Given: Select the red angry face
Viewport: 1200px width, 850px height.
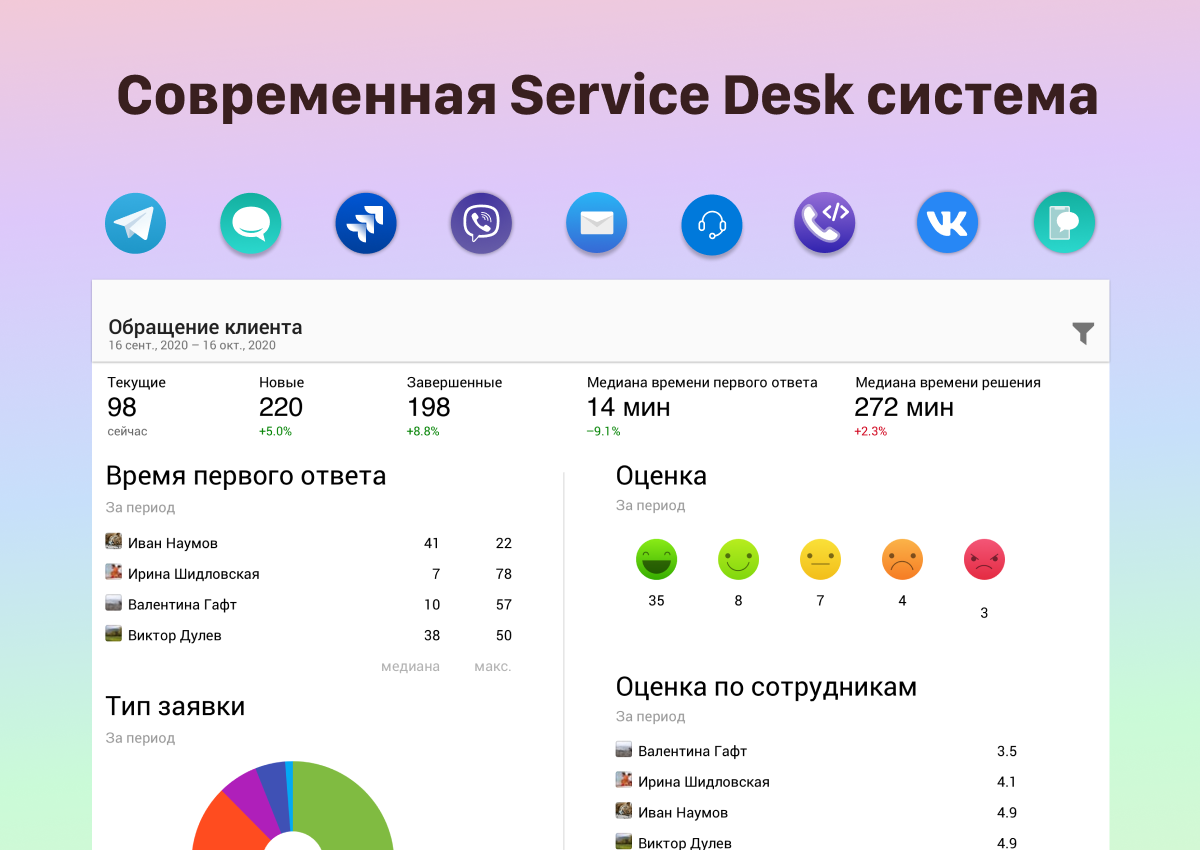Looking at the screenshot, I should coord(984,559).
